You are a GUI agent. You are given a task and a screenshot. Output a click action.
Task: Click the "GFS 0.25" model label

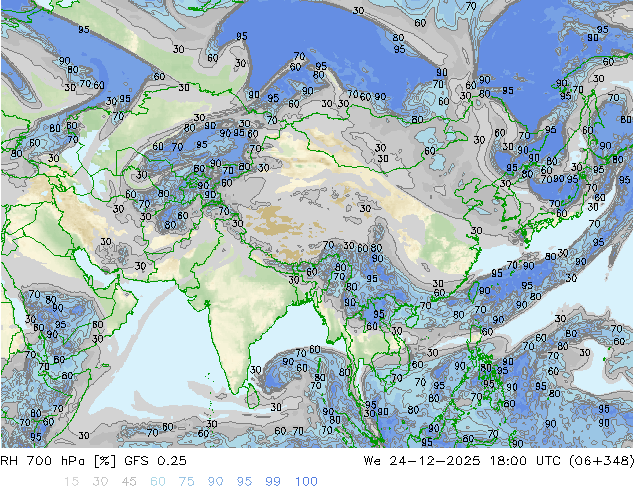[x=155, y=461]
